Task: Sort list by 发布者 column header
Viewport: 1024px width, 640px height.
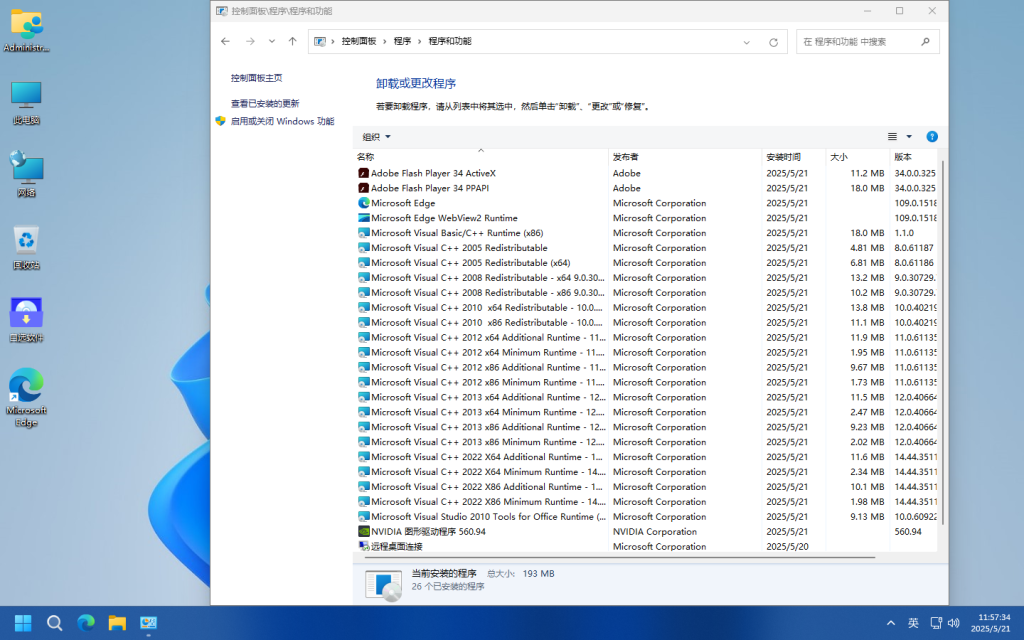Action: 685,157
